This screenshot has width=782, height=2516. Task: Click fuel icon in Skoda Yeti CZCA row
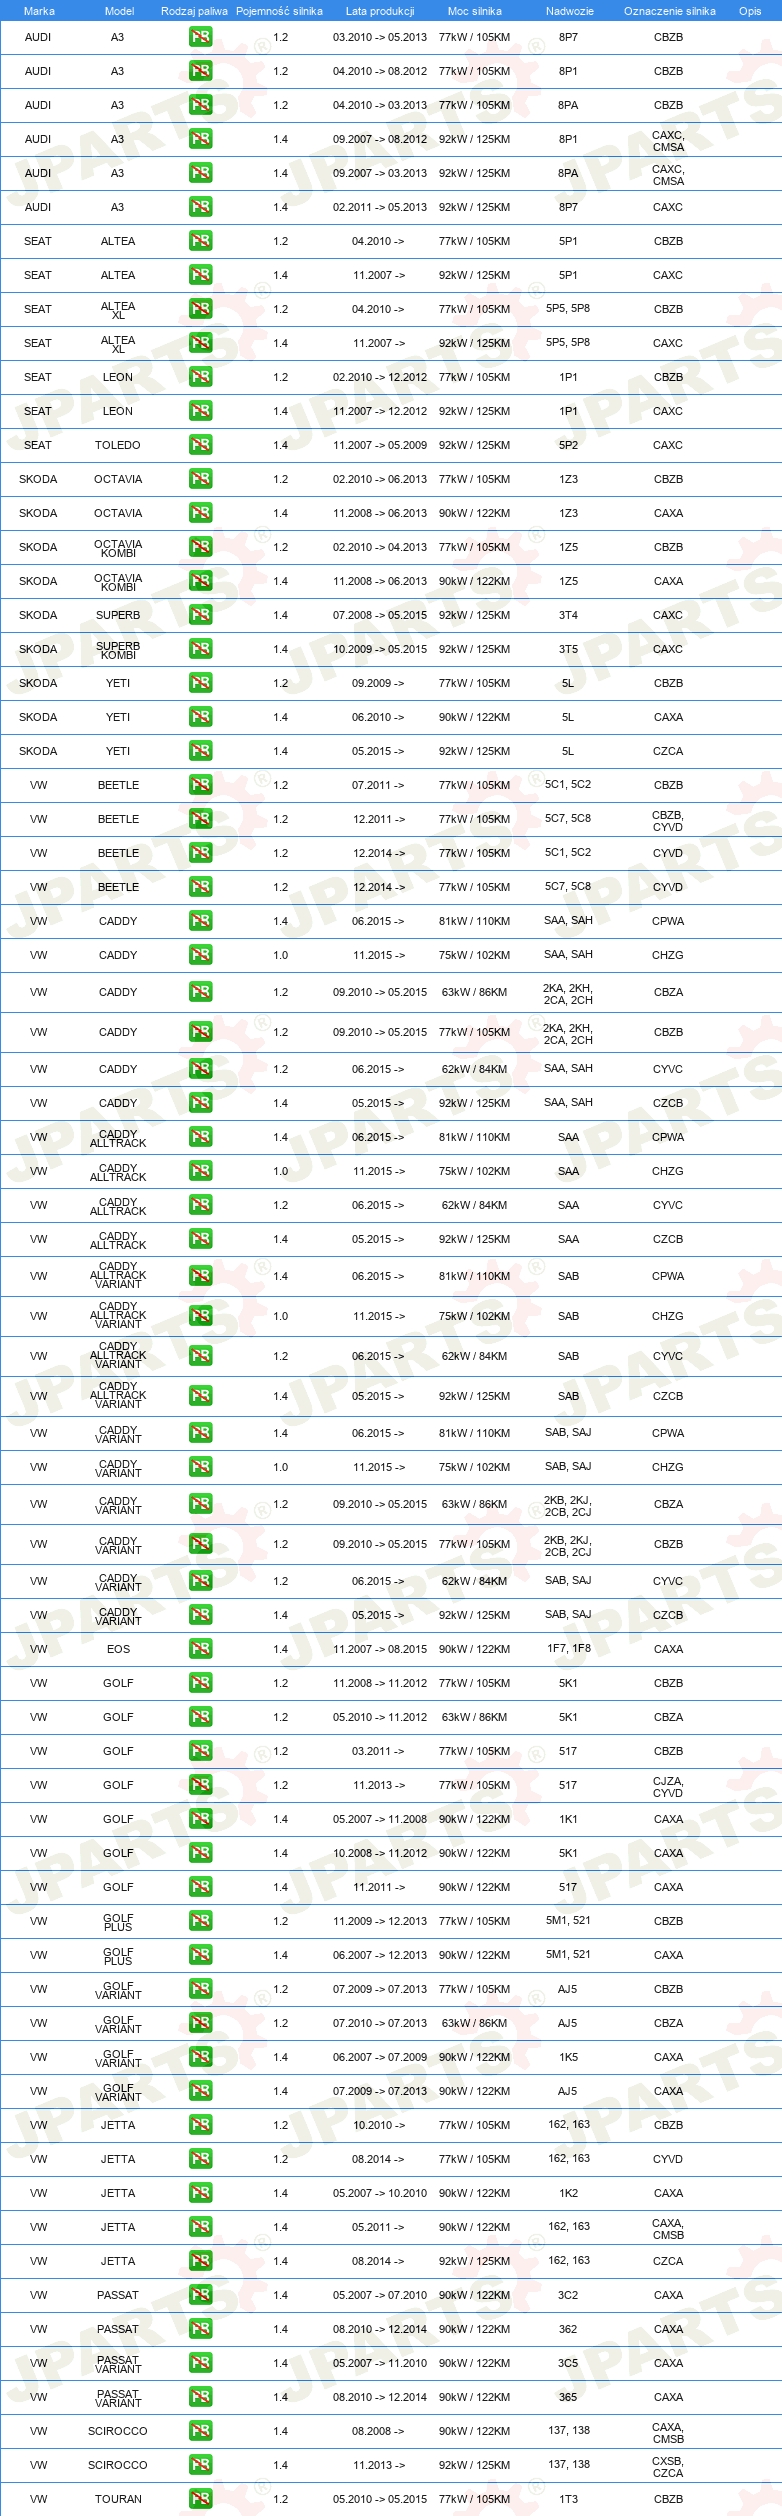pyautogui.click(x=200, y=751)
